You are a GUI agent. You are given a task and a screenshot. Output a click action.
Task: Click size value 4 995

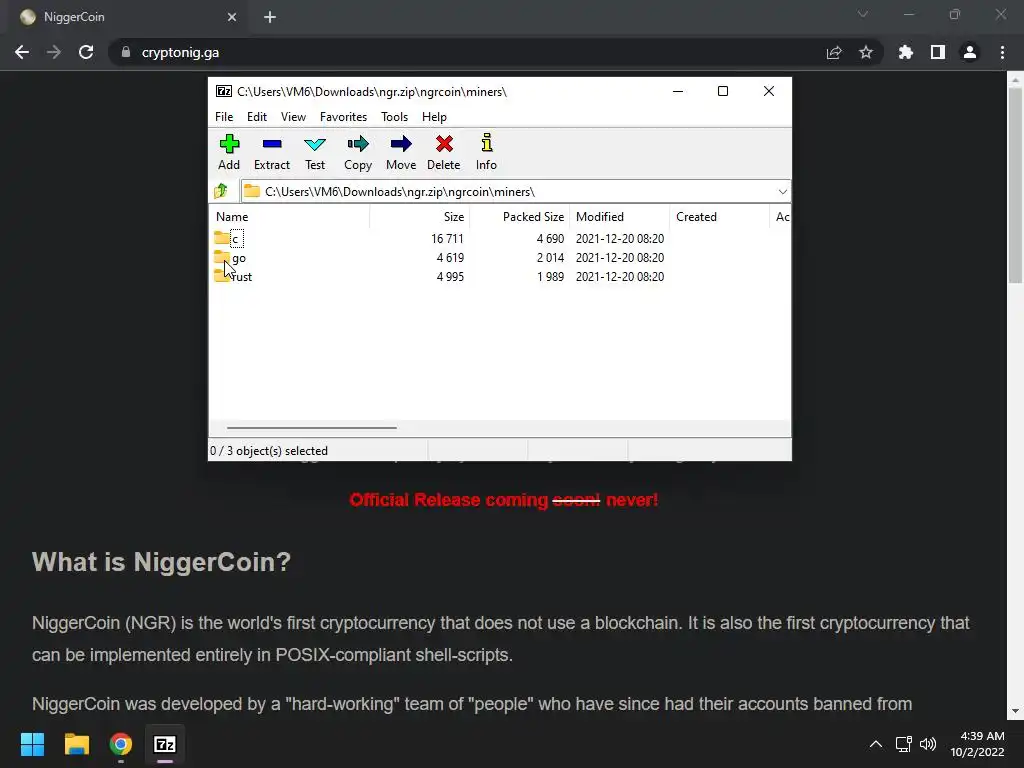click(451, 277)
